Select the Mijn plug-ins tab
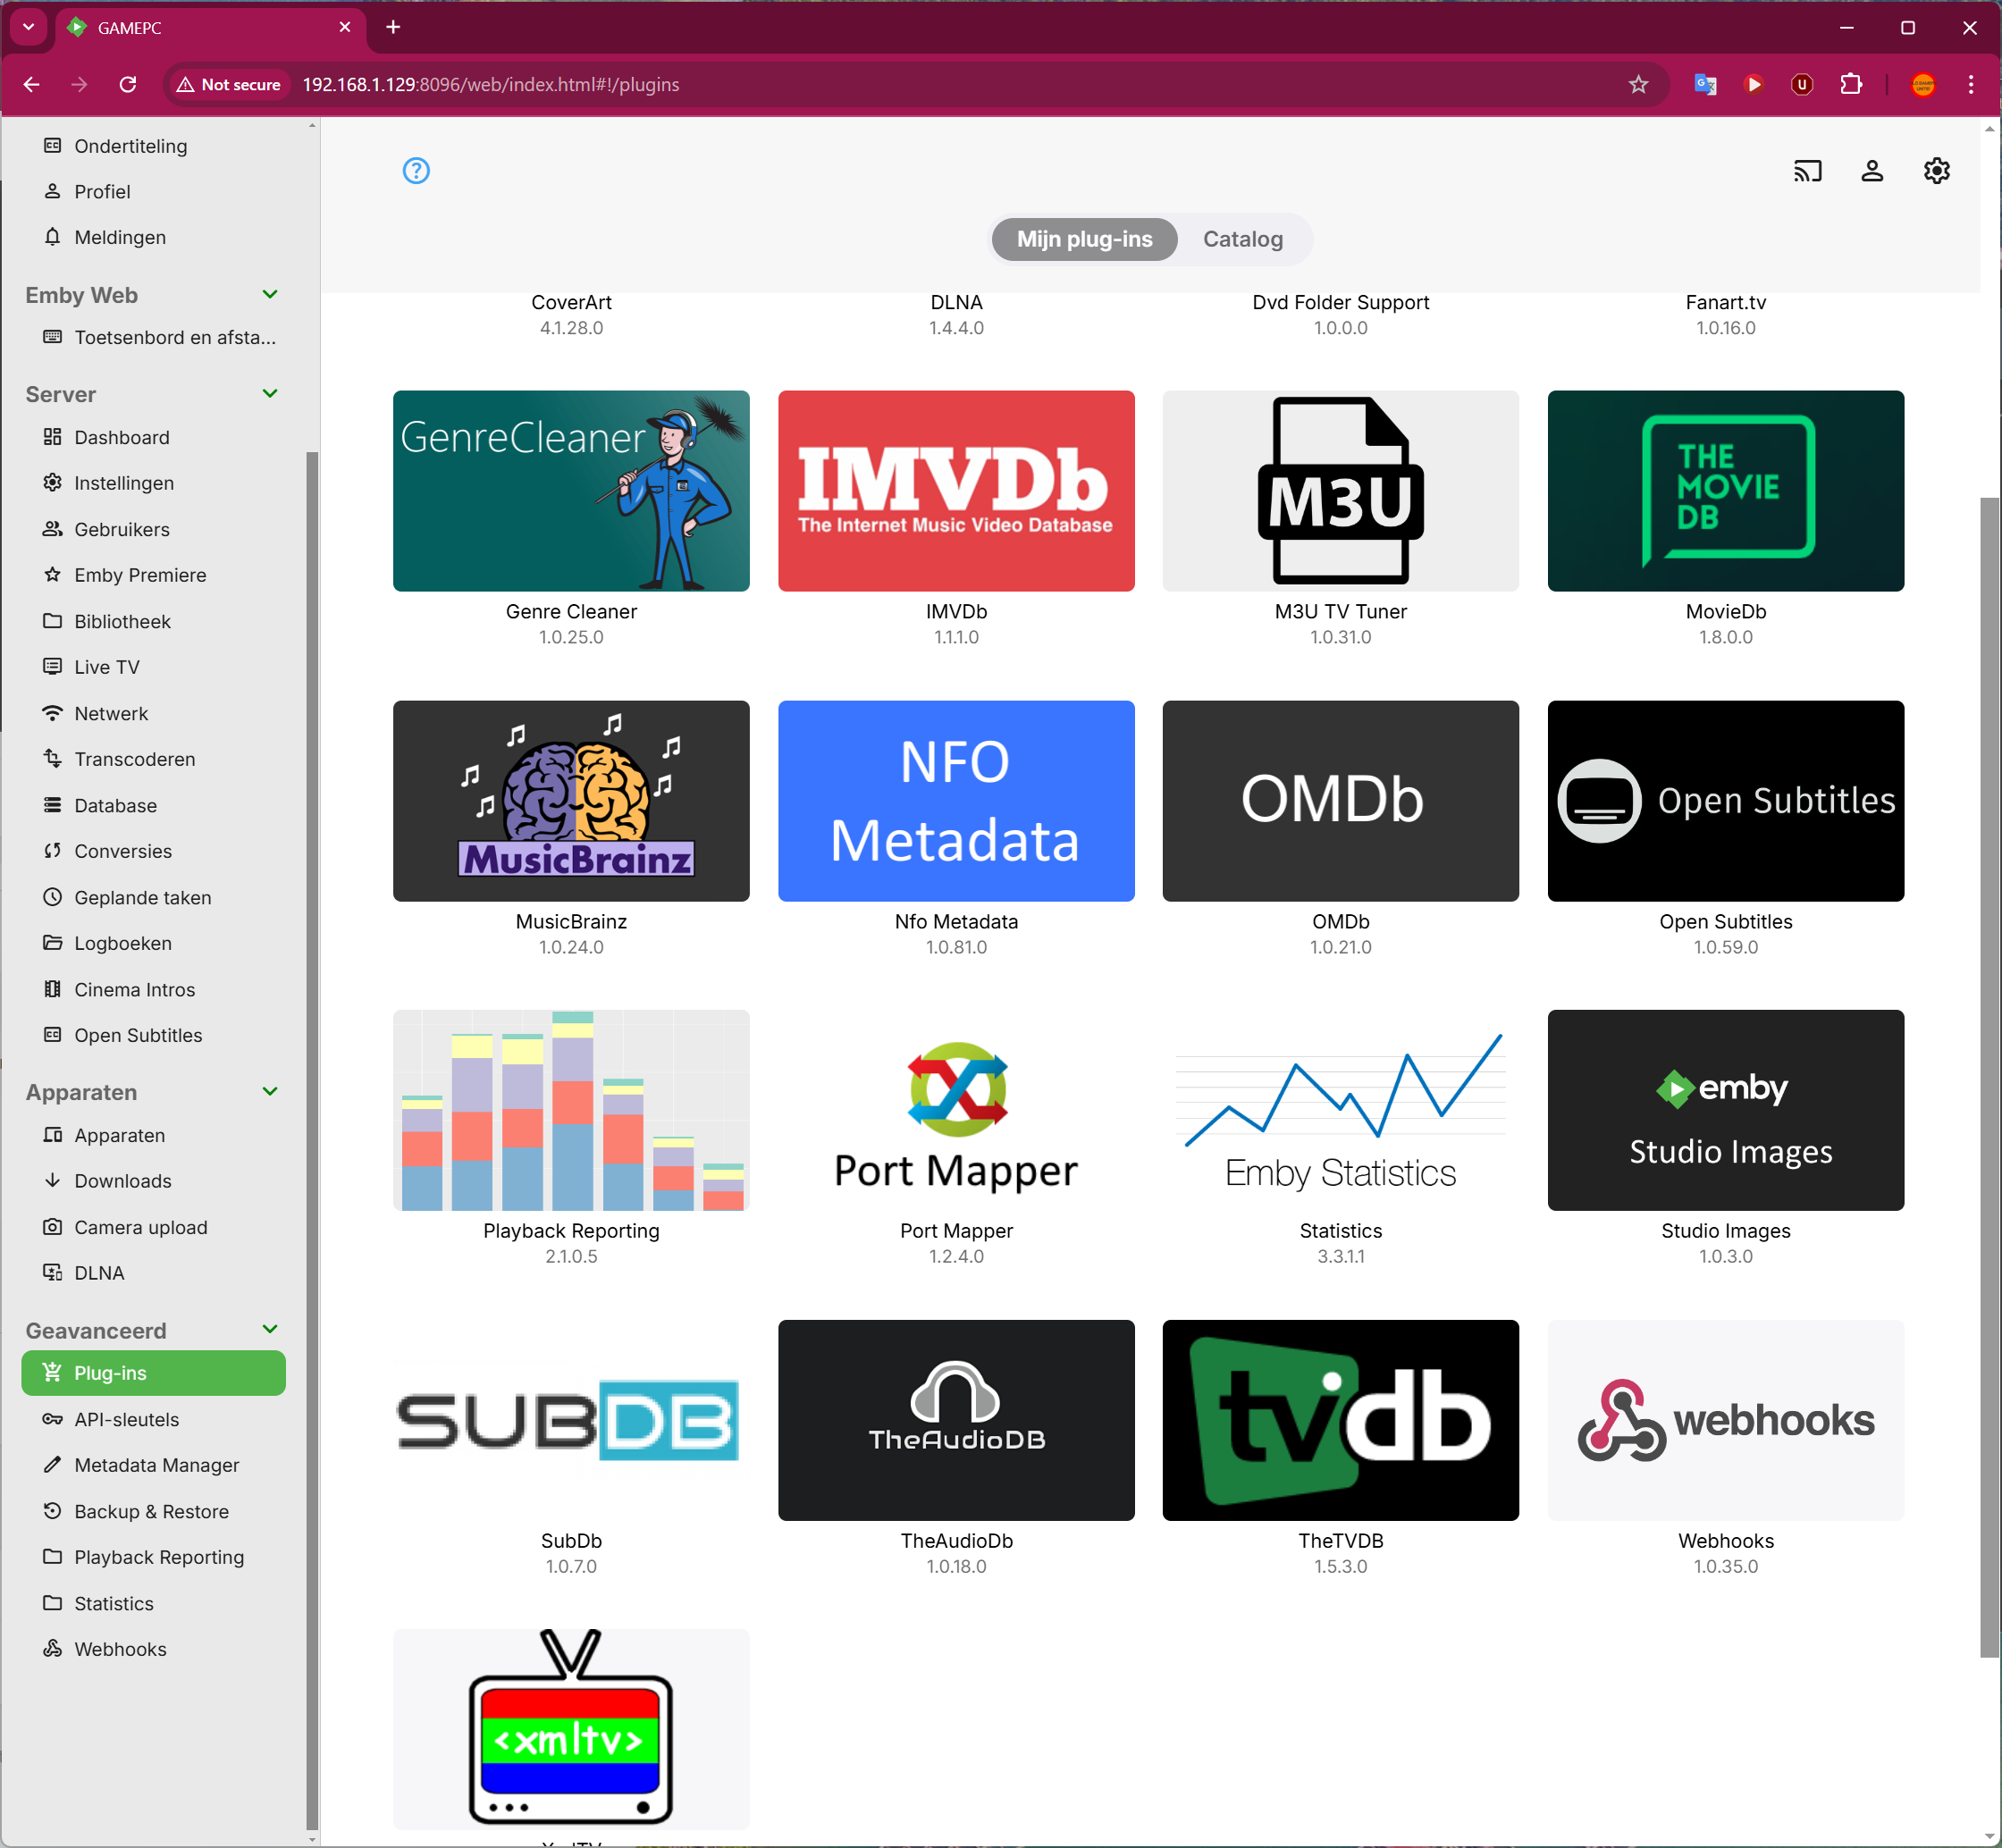This screenshot has width=2002, height=1848. click(1084, 240)
